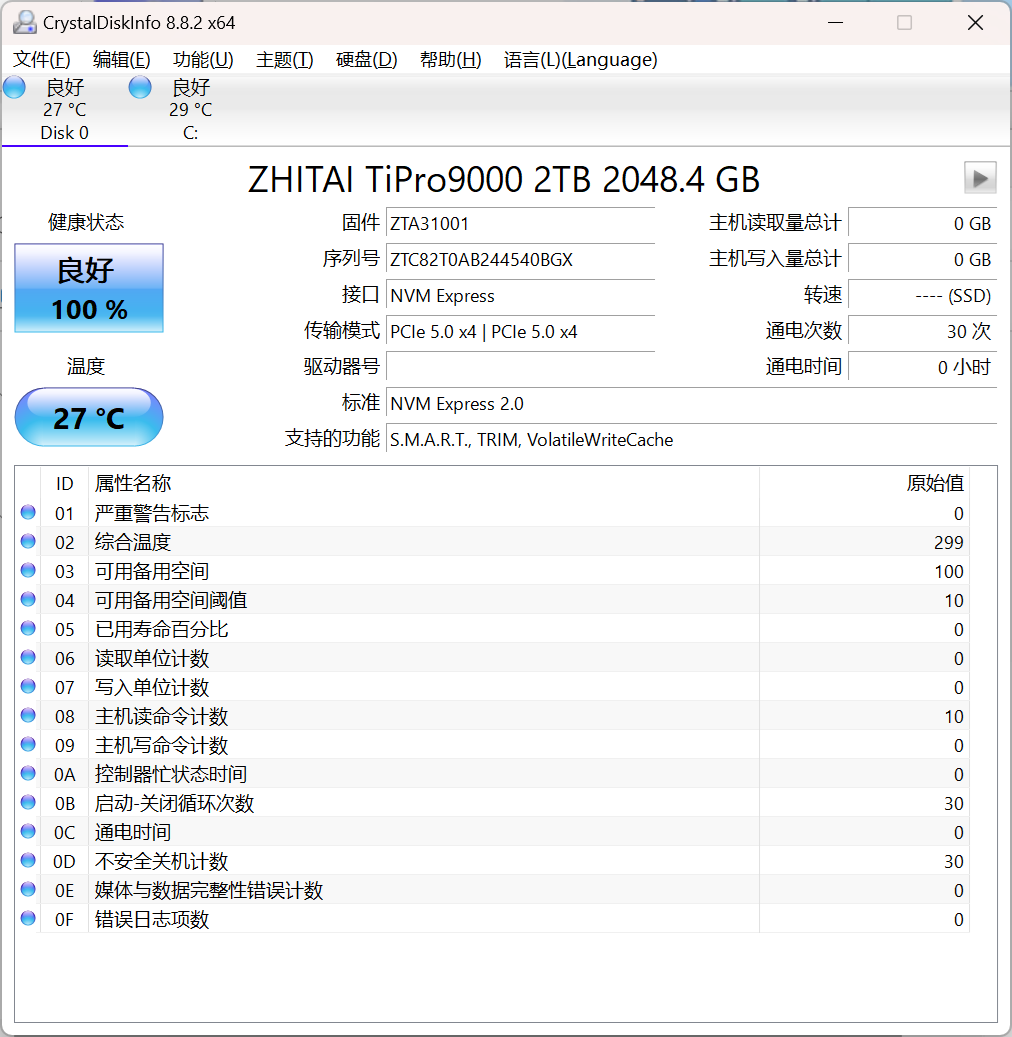This screenshot has height=1037, width=1012.
Task: Click status dot for 06 读取单位计数
Action: 28,657
